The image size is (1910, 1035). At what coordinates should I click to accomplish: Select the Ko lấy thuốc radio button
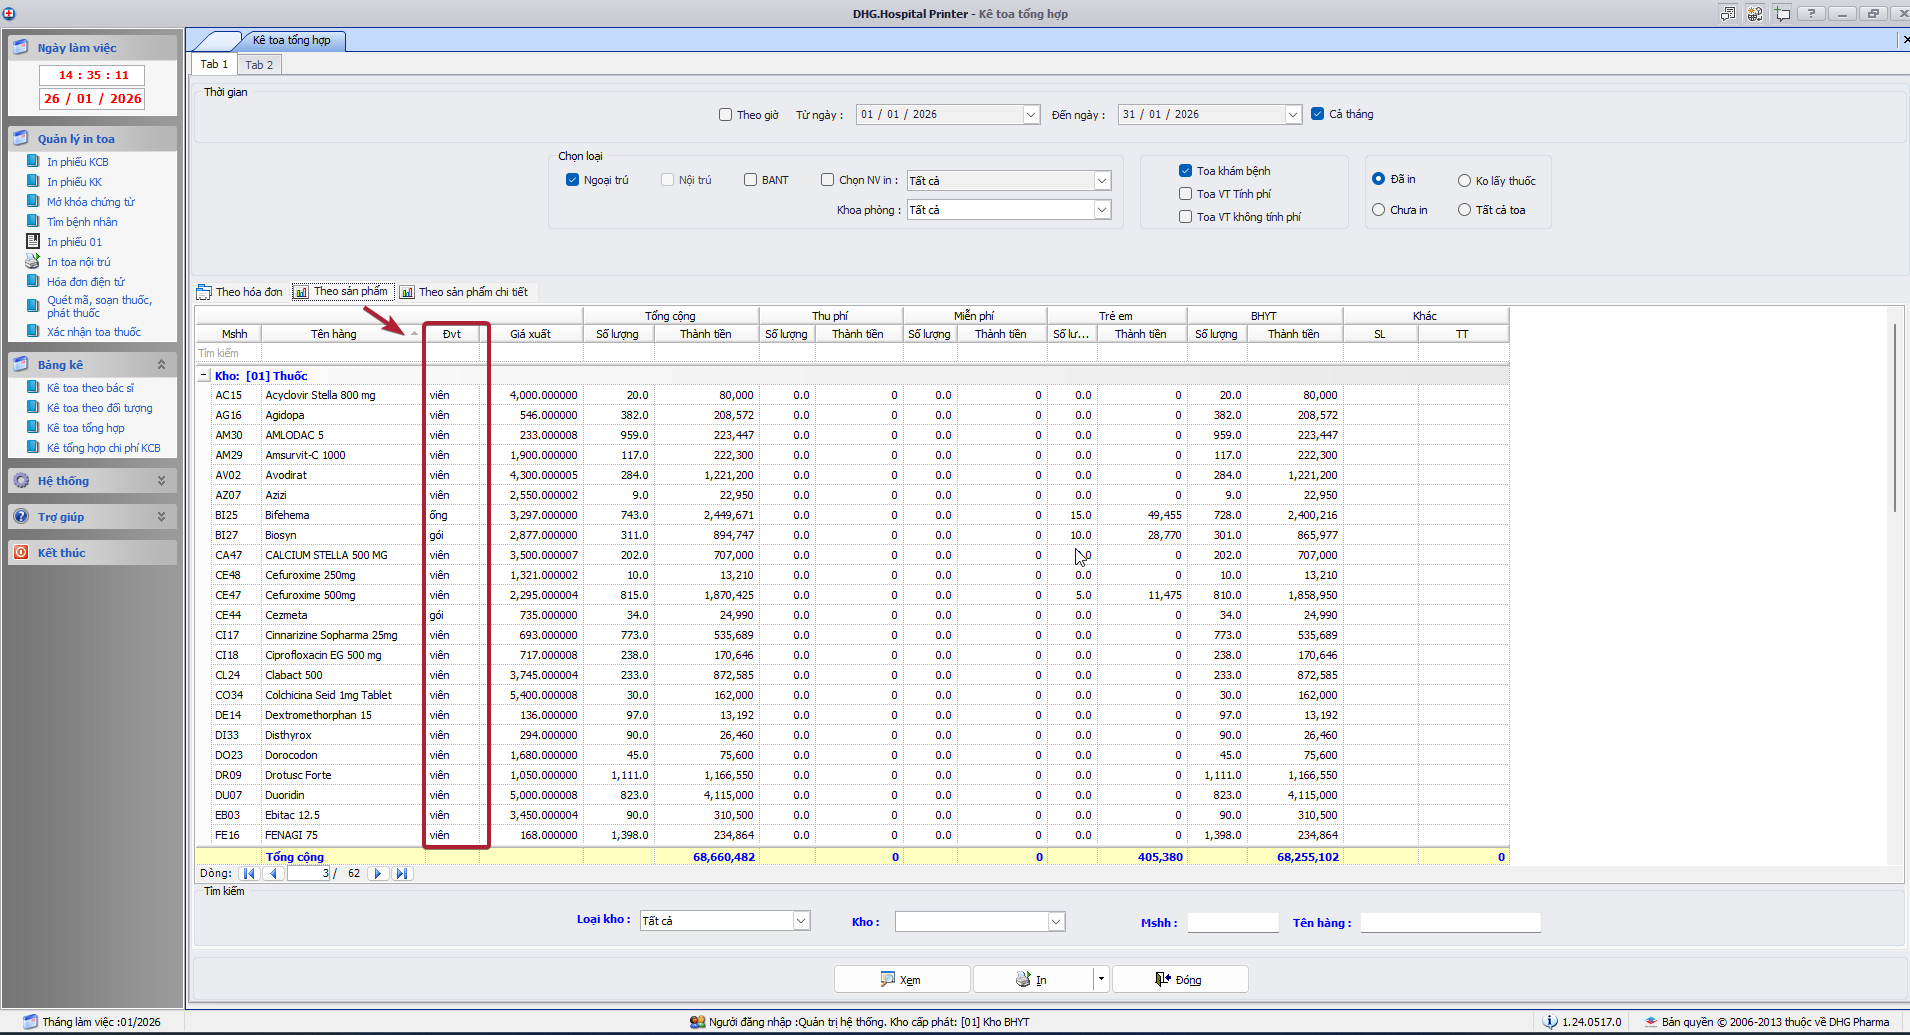[x=1465, y=181]
